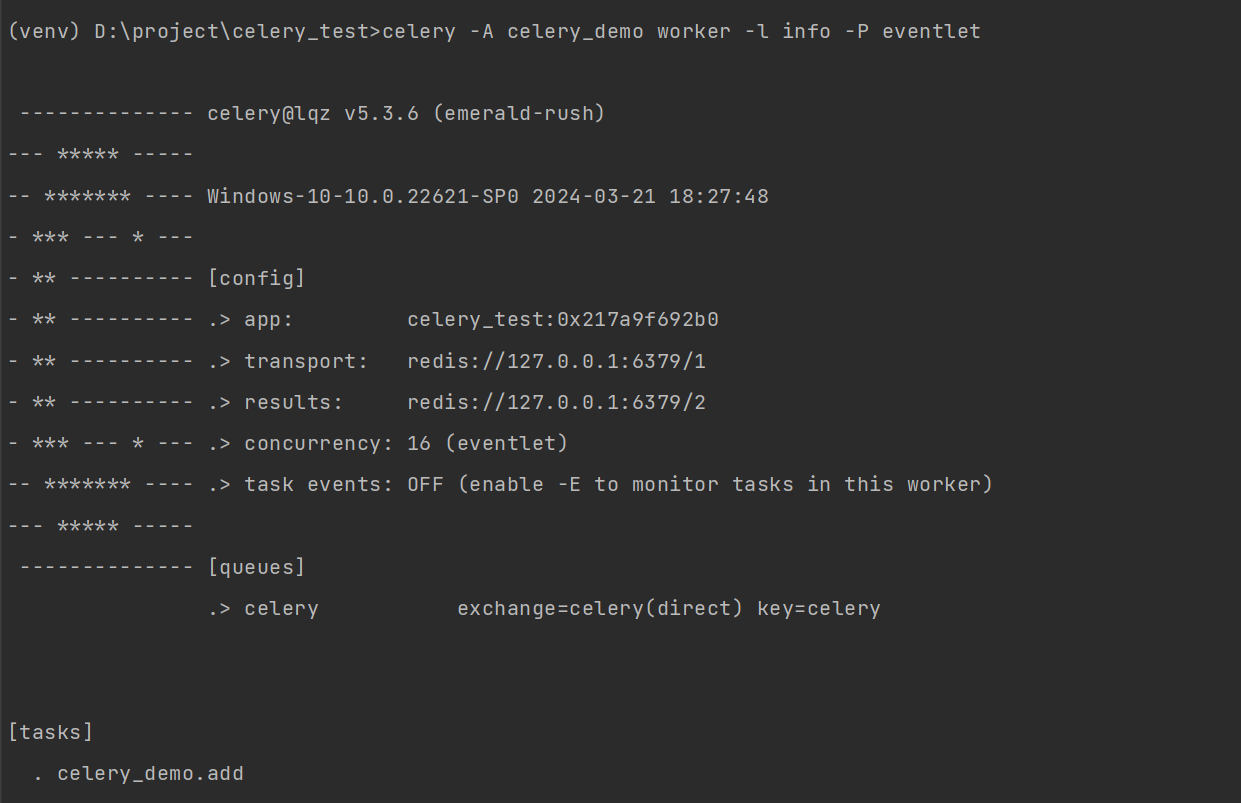Click the [tasks] section header

50,732
